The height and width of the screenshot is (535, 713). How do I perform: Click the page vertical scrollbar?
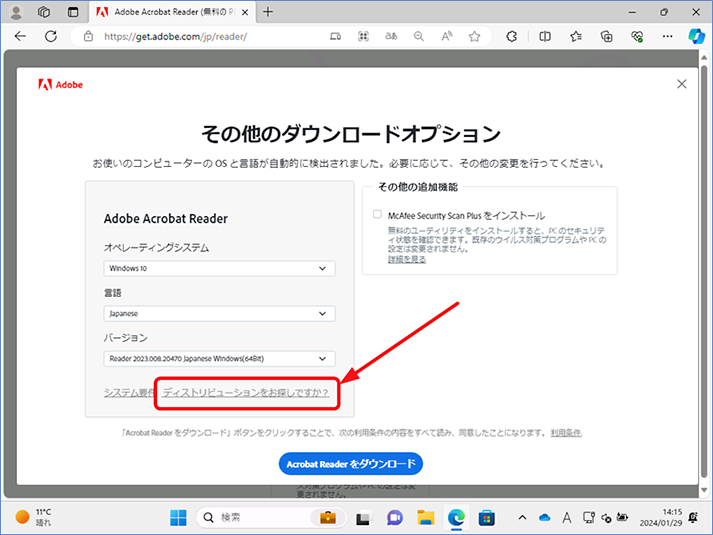point(704,273)
